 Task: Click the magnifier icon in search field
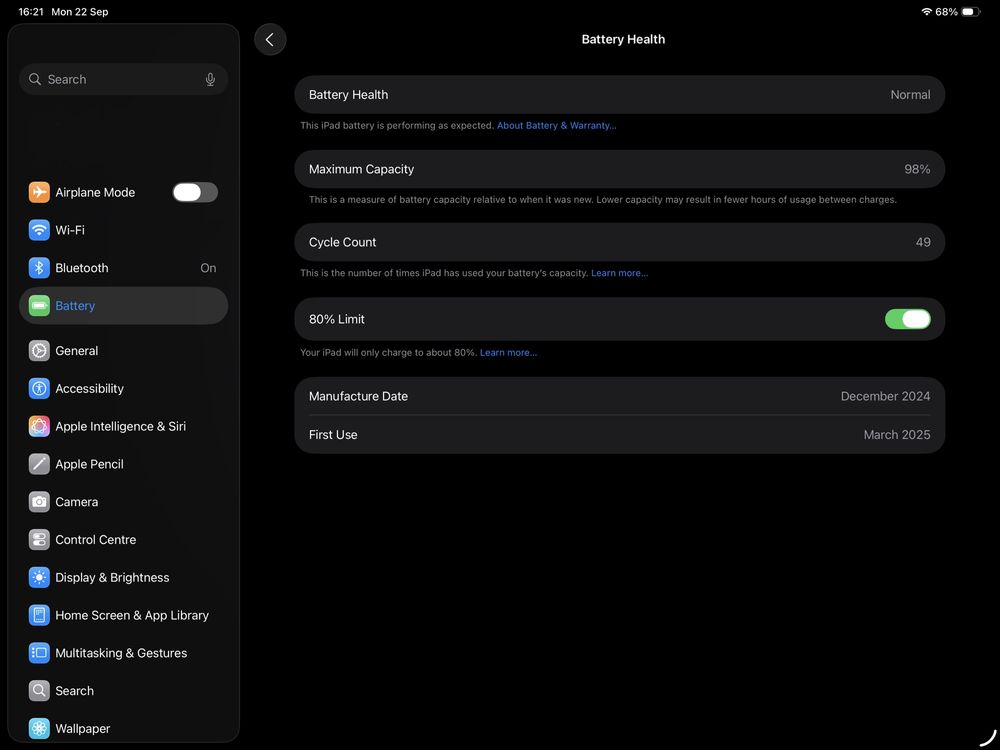[x=35, y=79]
